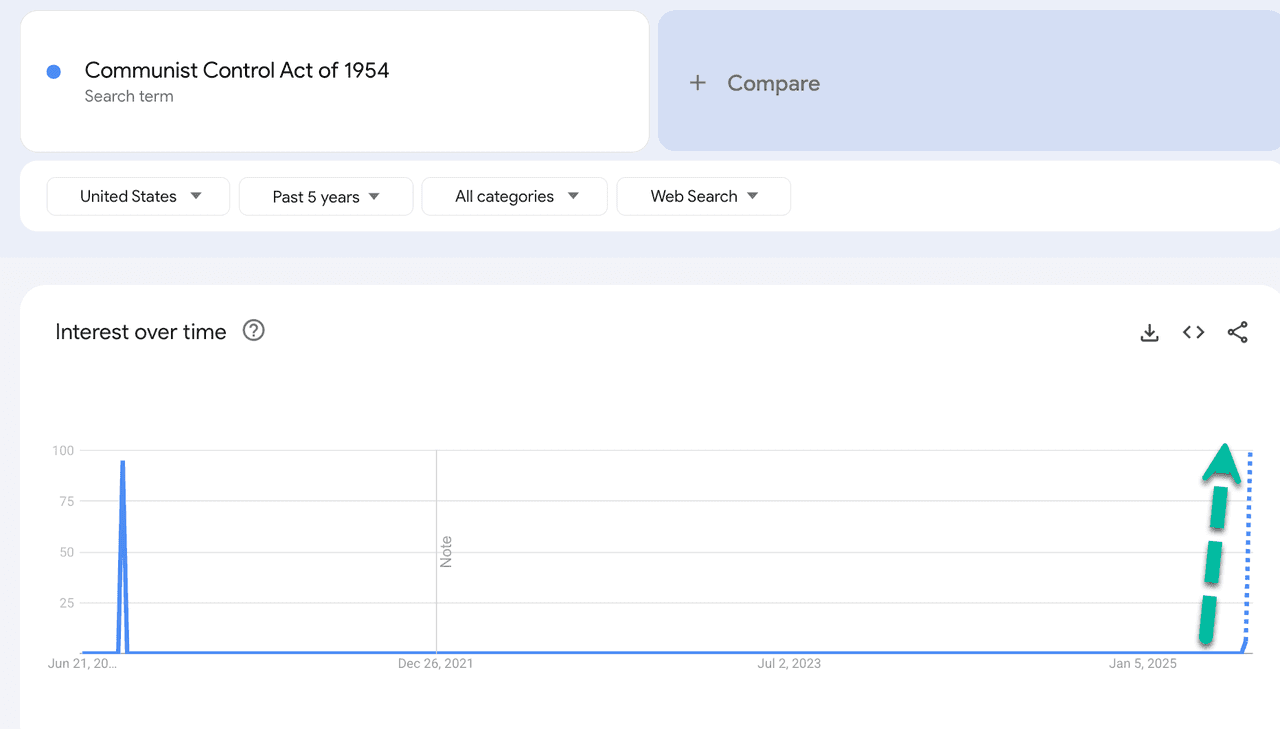This screenshot has height=729, width=1280.
Task: Select the Jul 2, 2023 axis label
Action: click(x=790, y=663)
